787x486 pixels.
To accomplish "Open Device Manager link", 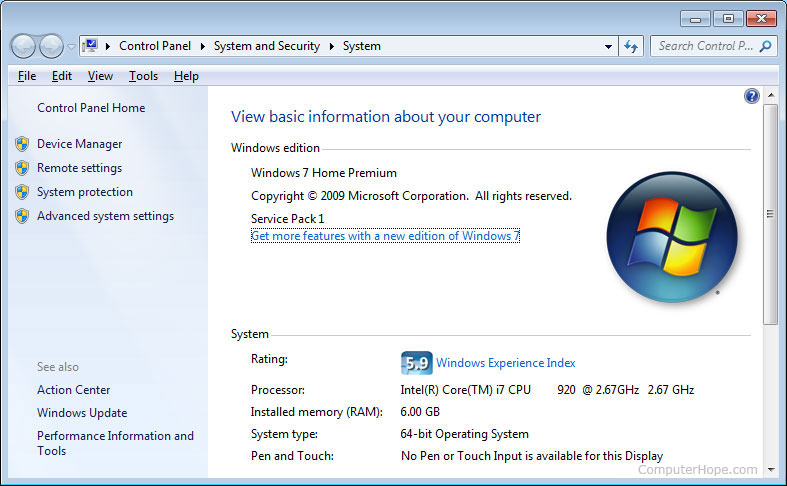I will [x=79, y=144].
